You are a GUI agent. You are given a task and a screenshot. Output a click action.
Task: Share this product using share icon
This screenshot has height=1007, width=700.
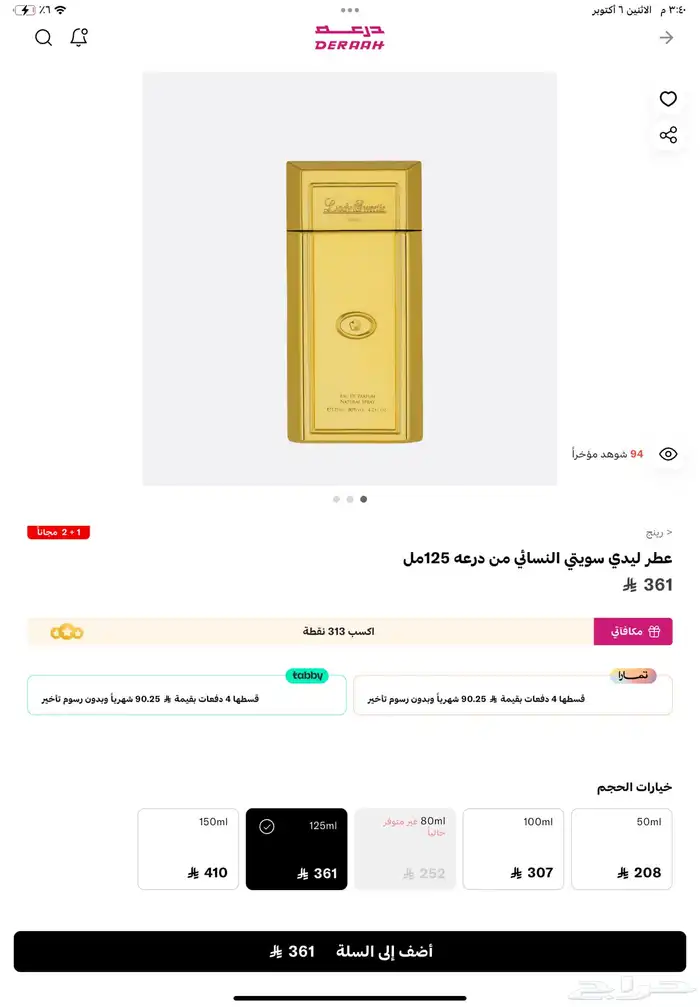click(x=669, y=135)
